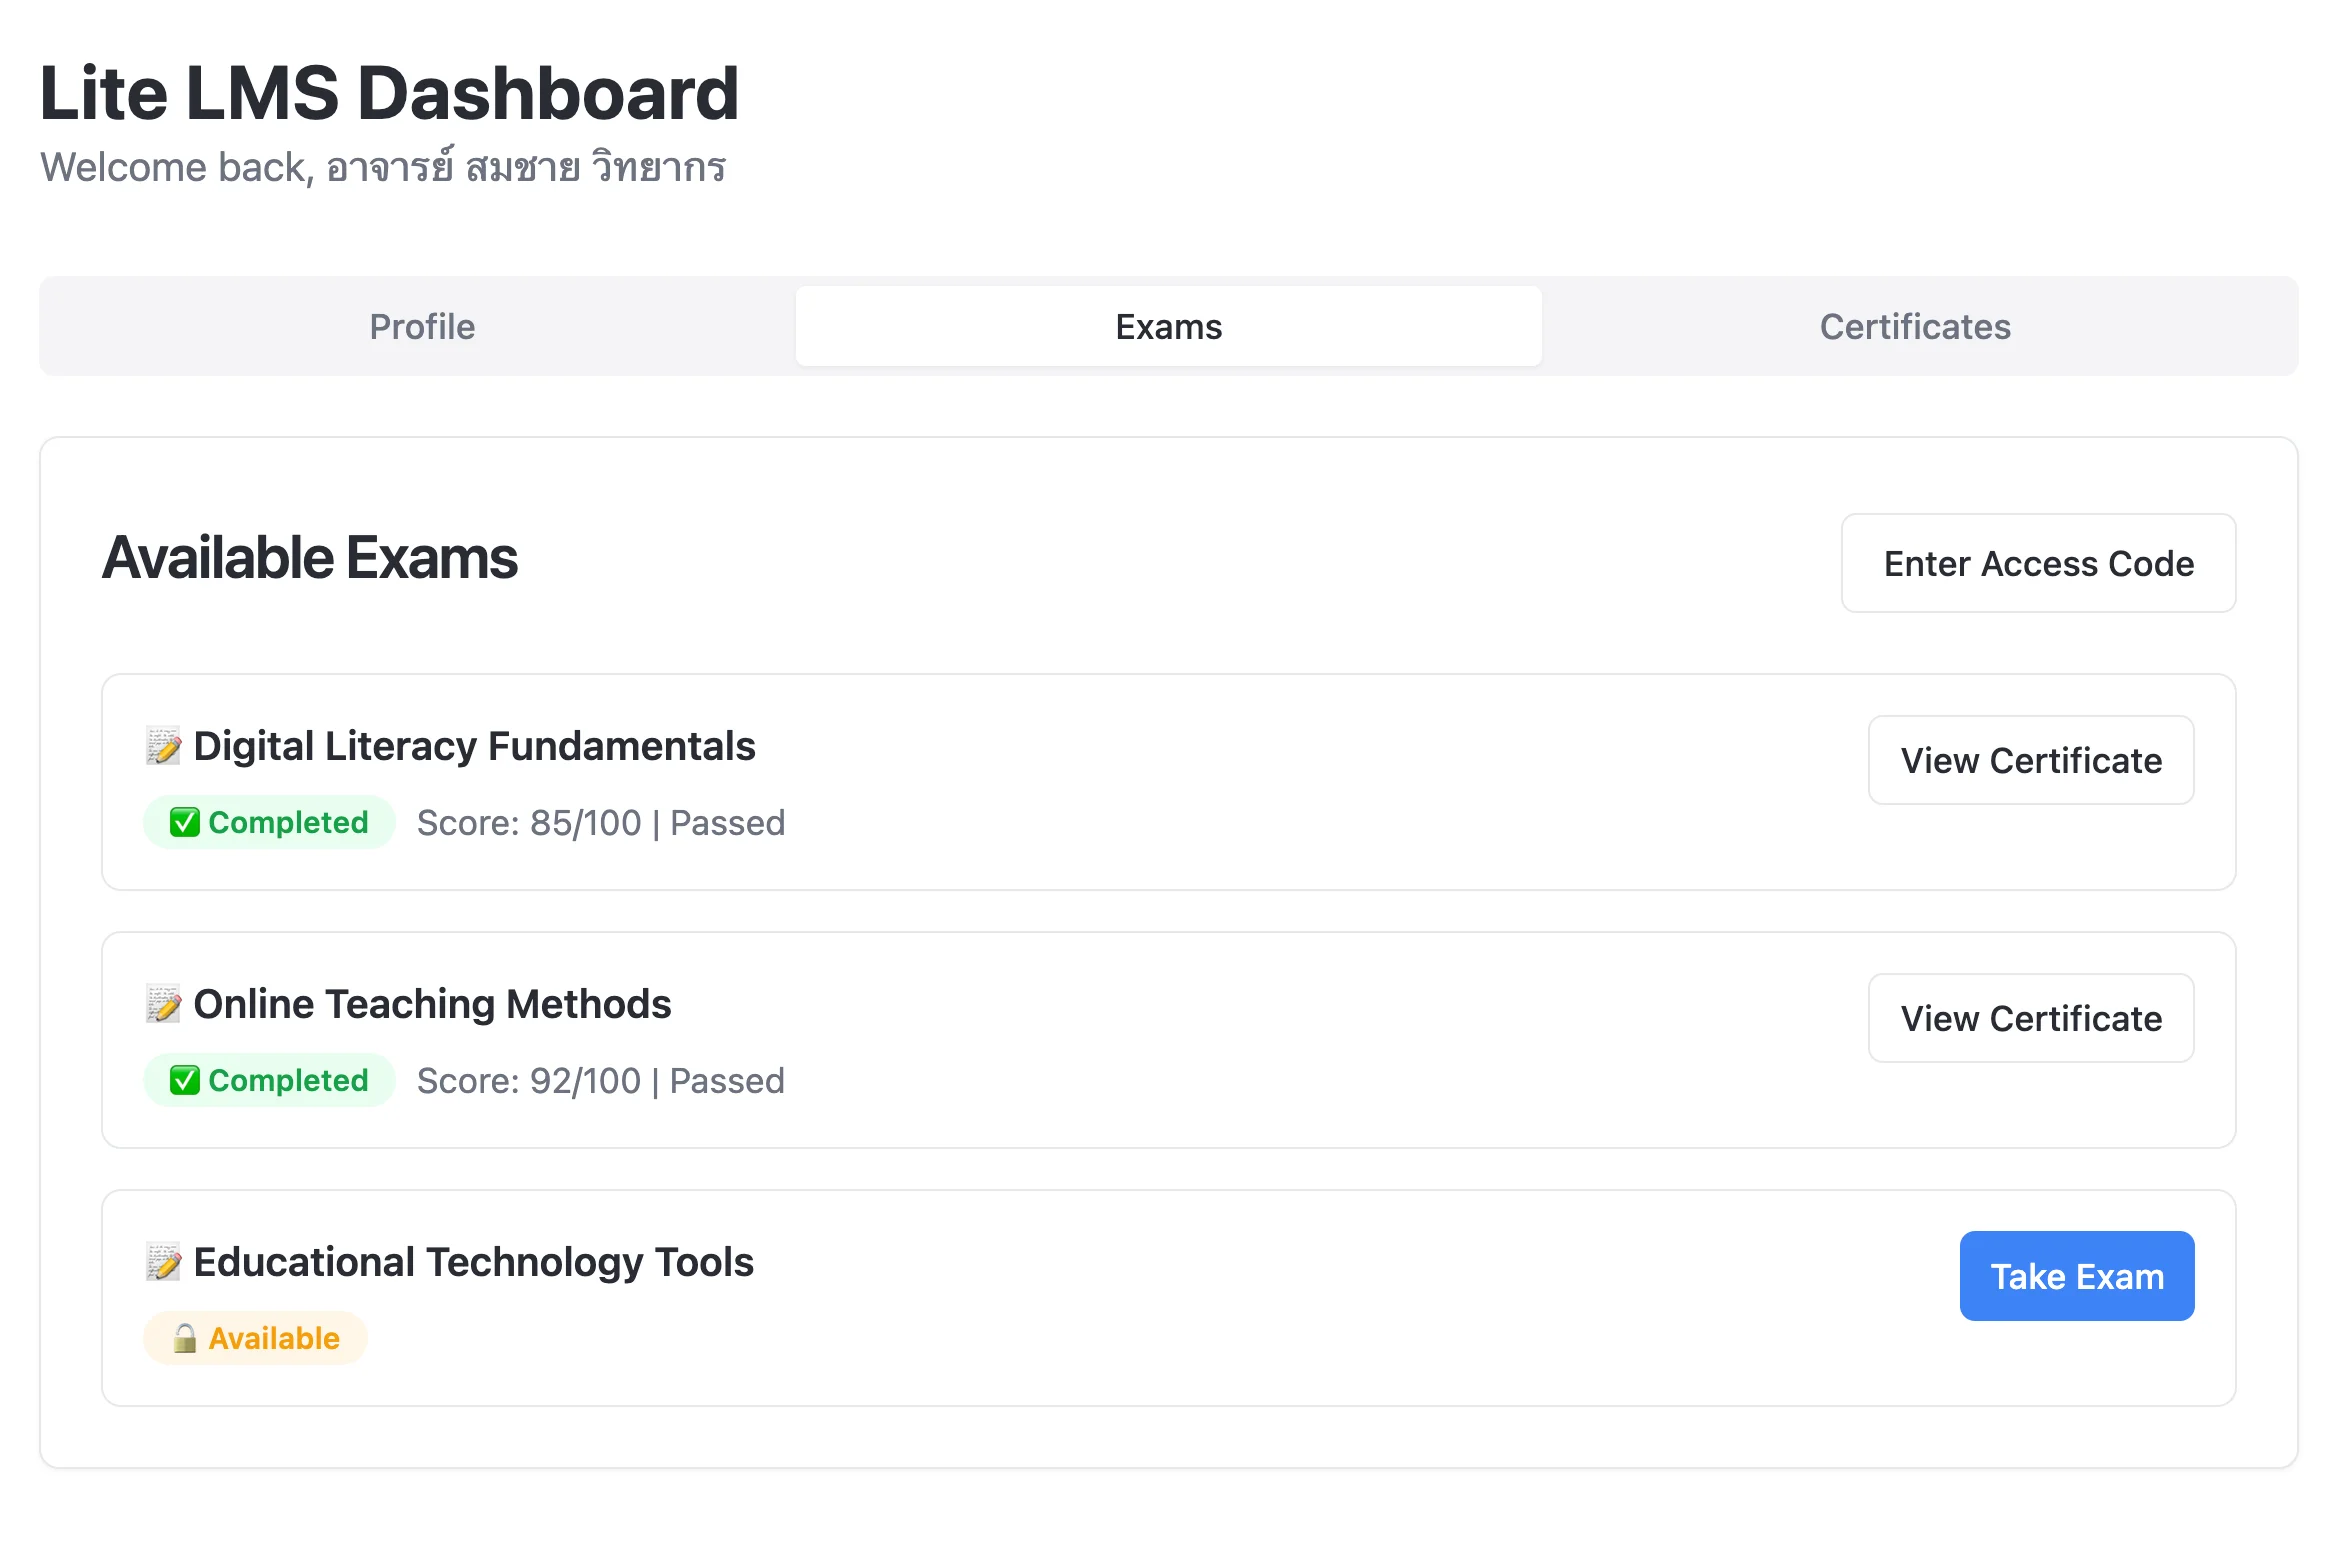Open the Certificates tab
Image resolution: width=2344 pixels, height=1542 pixels.
[x=1914, y=327]
